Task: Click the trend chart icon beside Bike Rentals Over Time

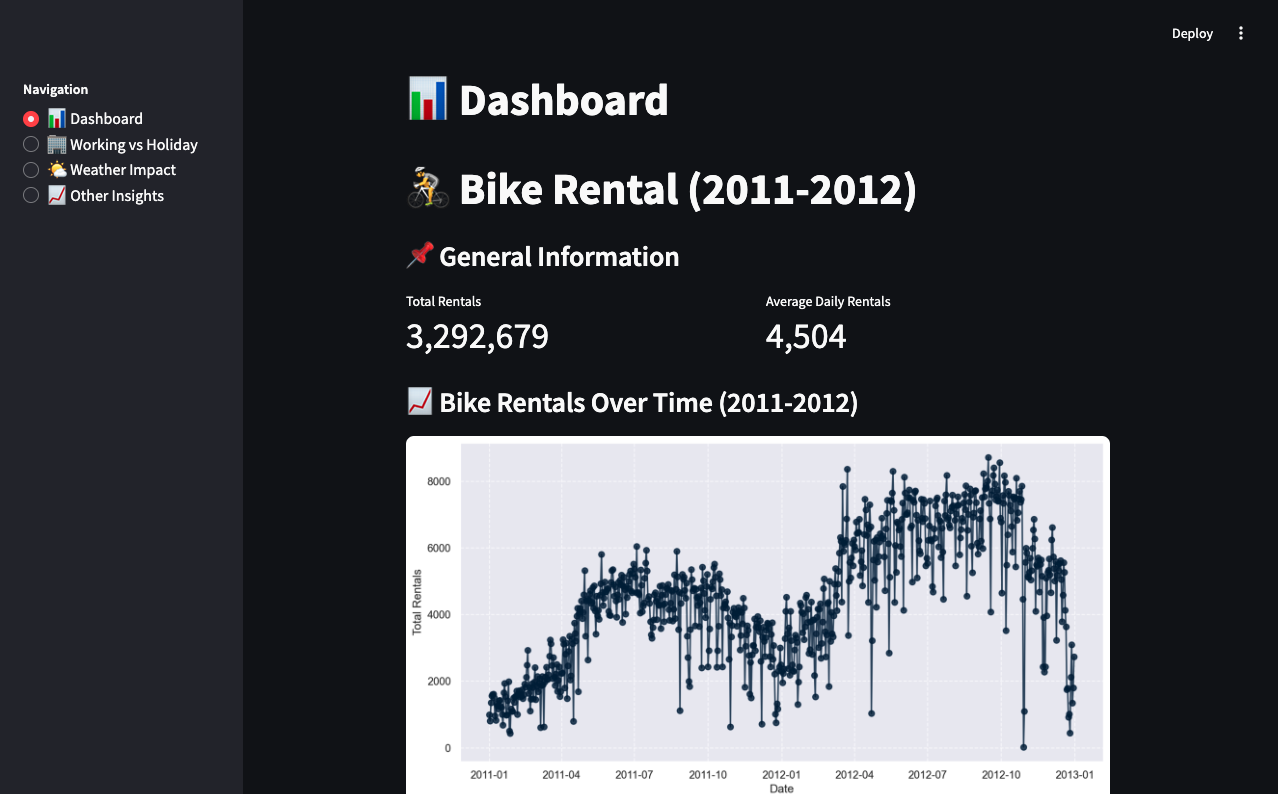Action: click(x=419, y=402)
